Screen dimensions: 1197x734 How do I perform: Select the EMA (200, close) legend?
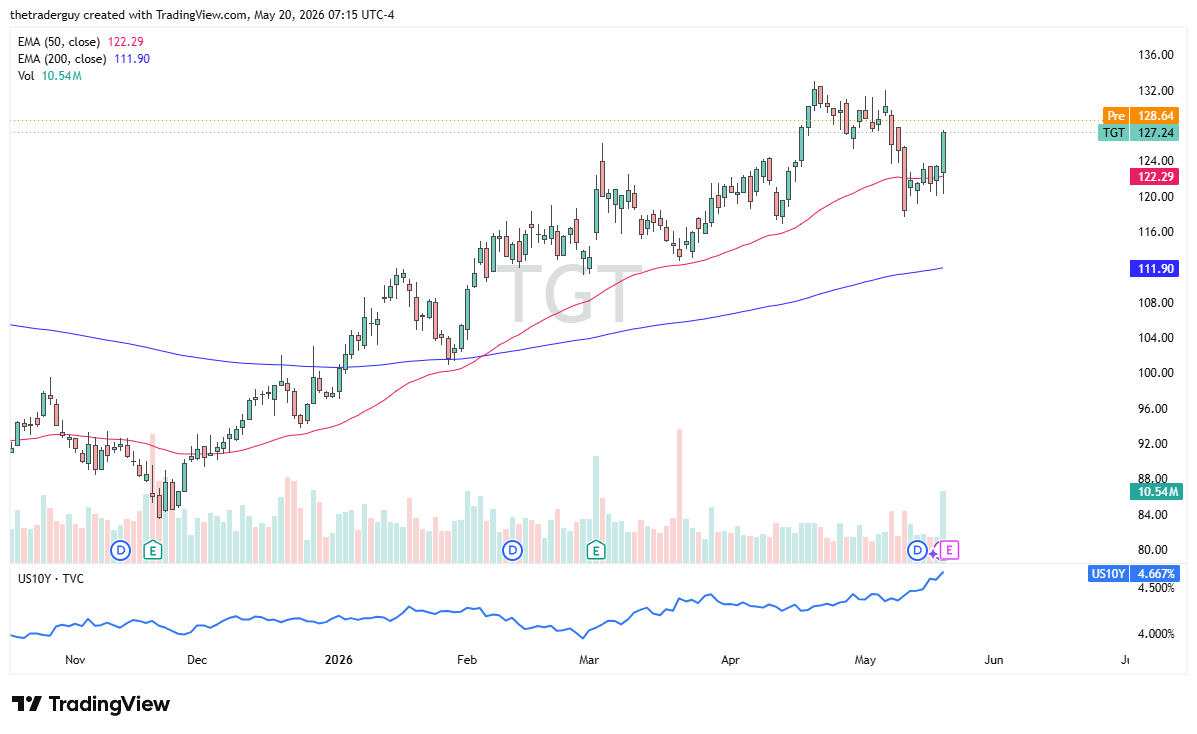click(84, 59)
